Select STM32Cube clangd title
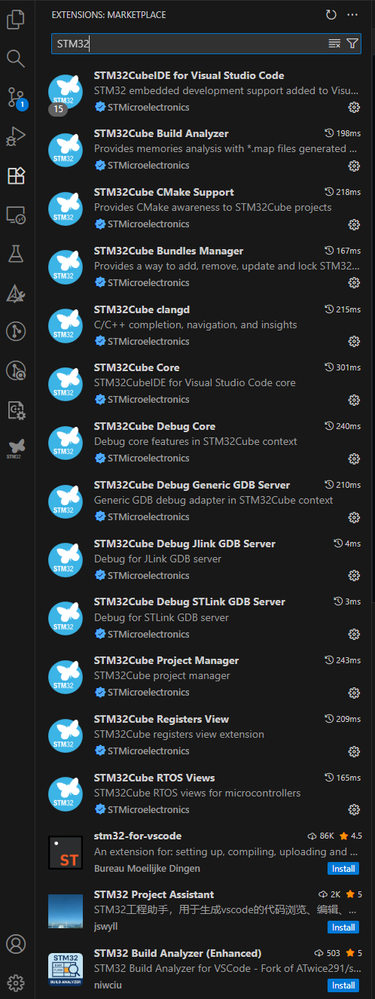Viewport: 375px width, 999px height. 142,310
